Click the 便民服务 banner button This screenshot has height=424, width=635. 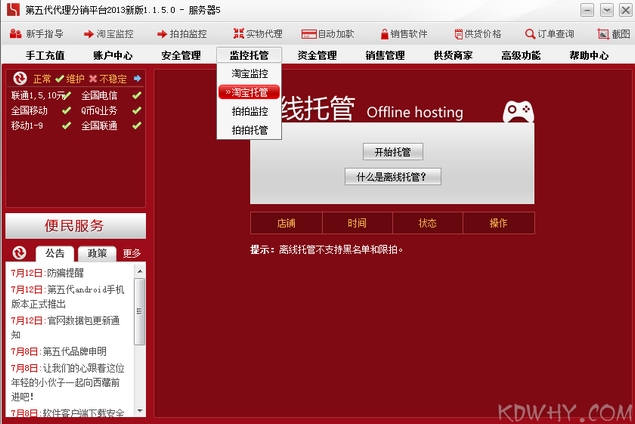75,225
